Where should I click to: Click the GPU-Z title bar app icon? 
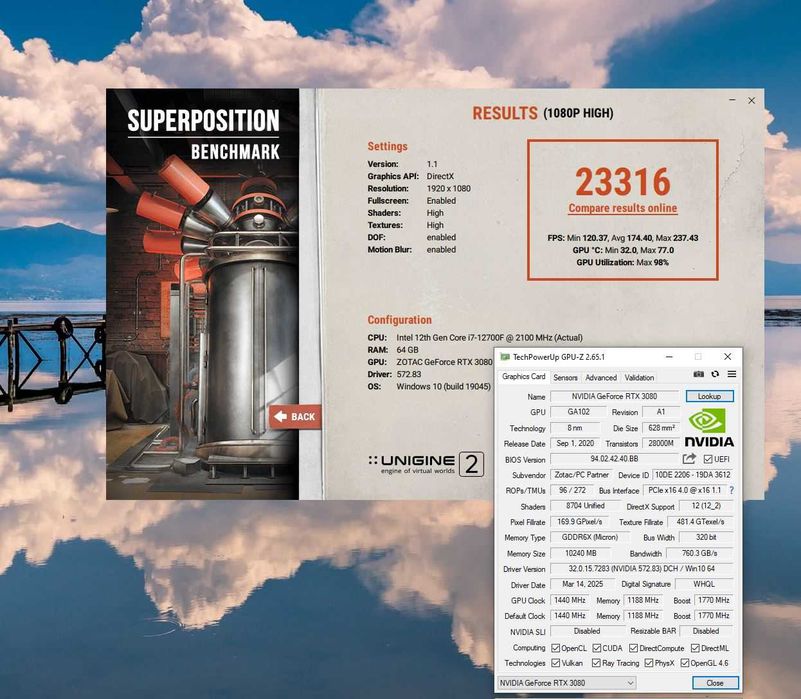[505, 357]
